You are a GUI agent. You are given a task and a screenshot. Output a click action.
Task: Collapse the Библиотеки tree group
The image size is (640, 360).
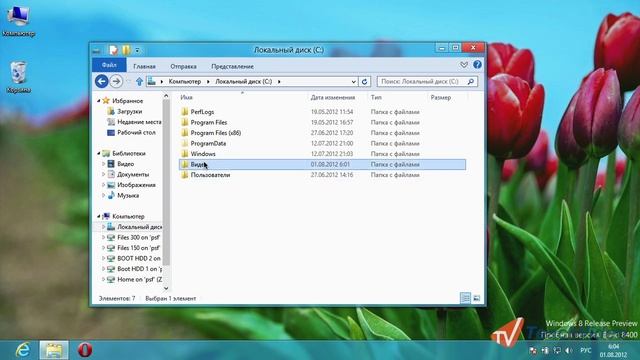99,153
